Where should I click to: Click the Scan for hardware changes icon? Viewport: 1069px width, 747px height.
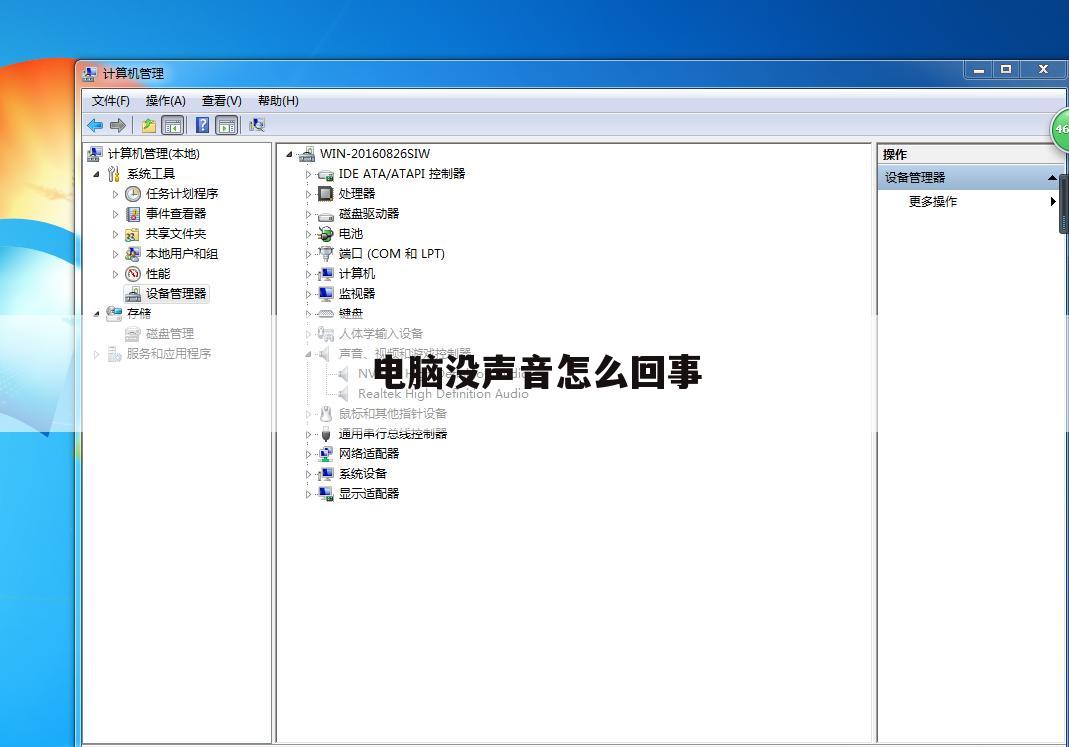(x=256, y=125)
